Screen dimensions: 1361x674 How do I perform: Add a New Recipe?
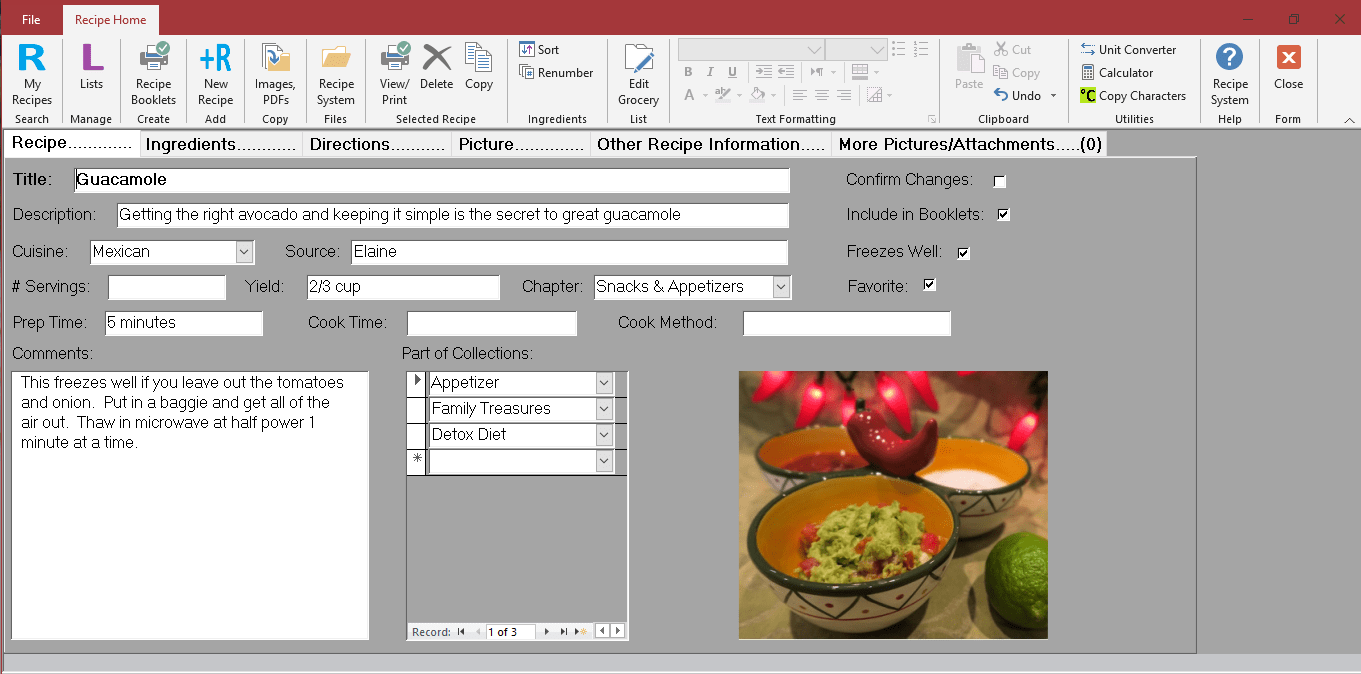tap(215, 75)
